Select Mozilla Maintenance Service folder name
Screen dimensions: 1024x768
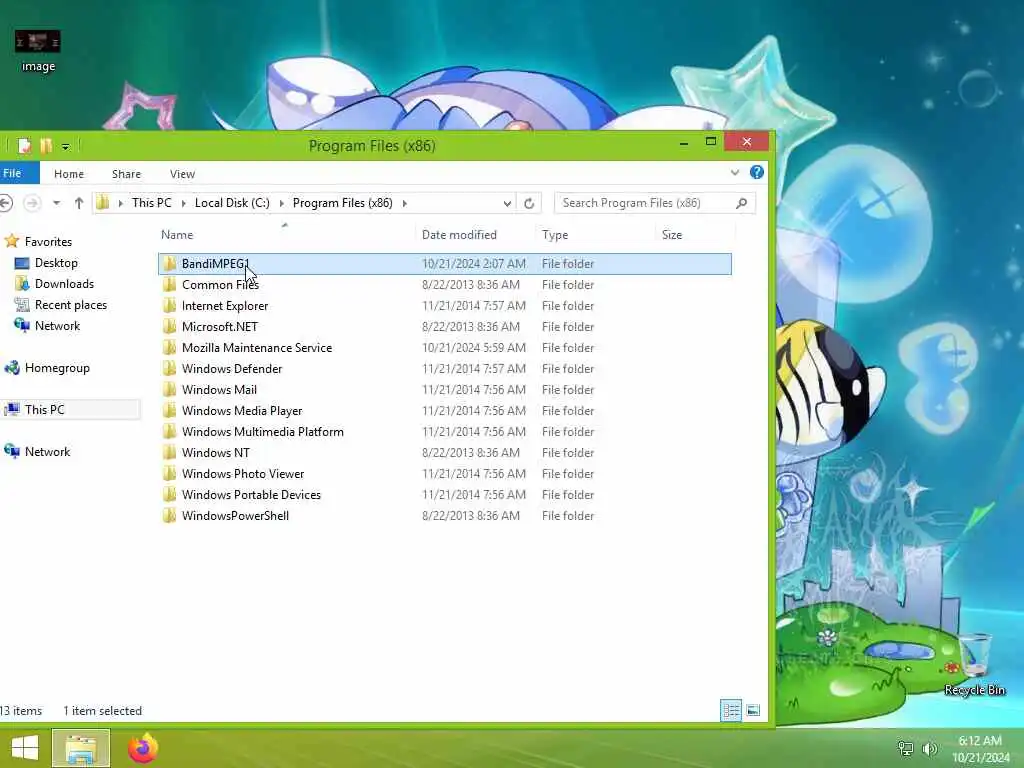257,348
